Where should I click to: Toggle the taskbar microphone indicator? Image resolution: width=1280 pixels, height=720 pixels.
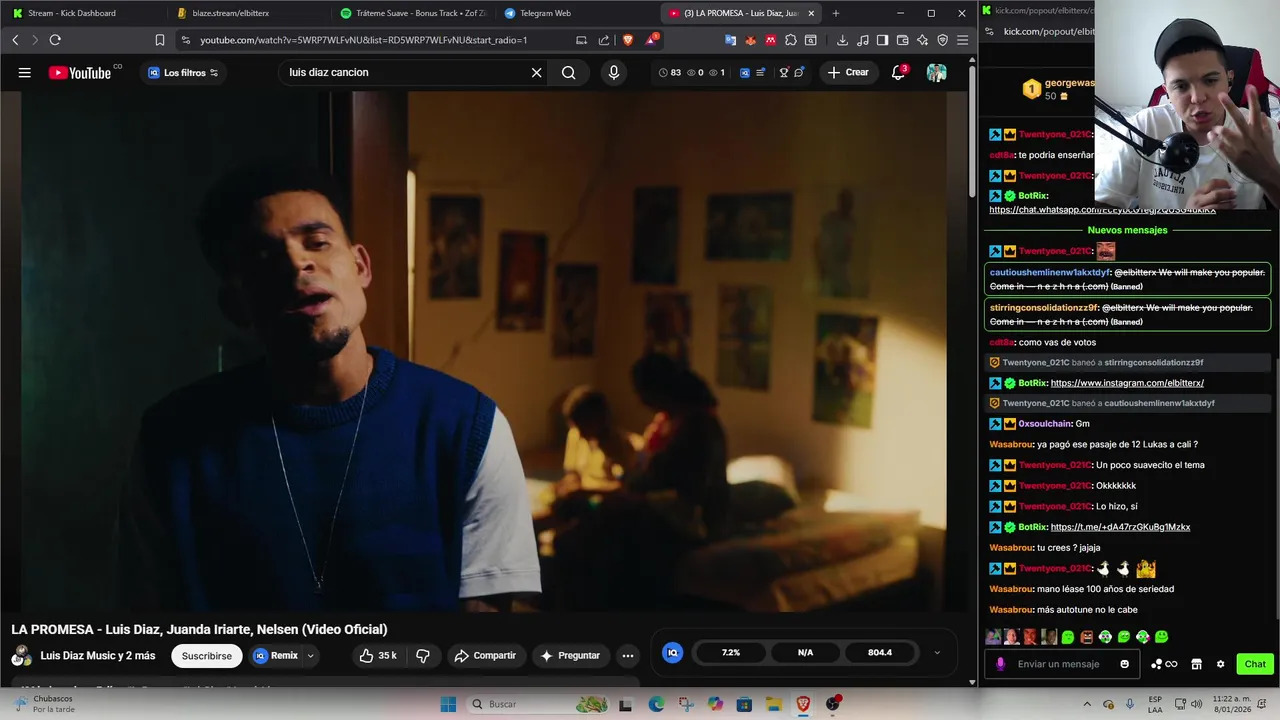[1130, 704]
